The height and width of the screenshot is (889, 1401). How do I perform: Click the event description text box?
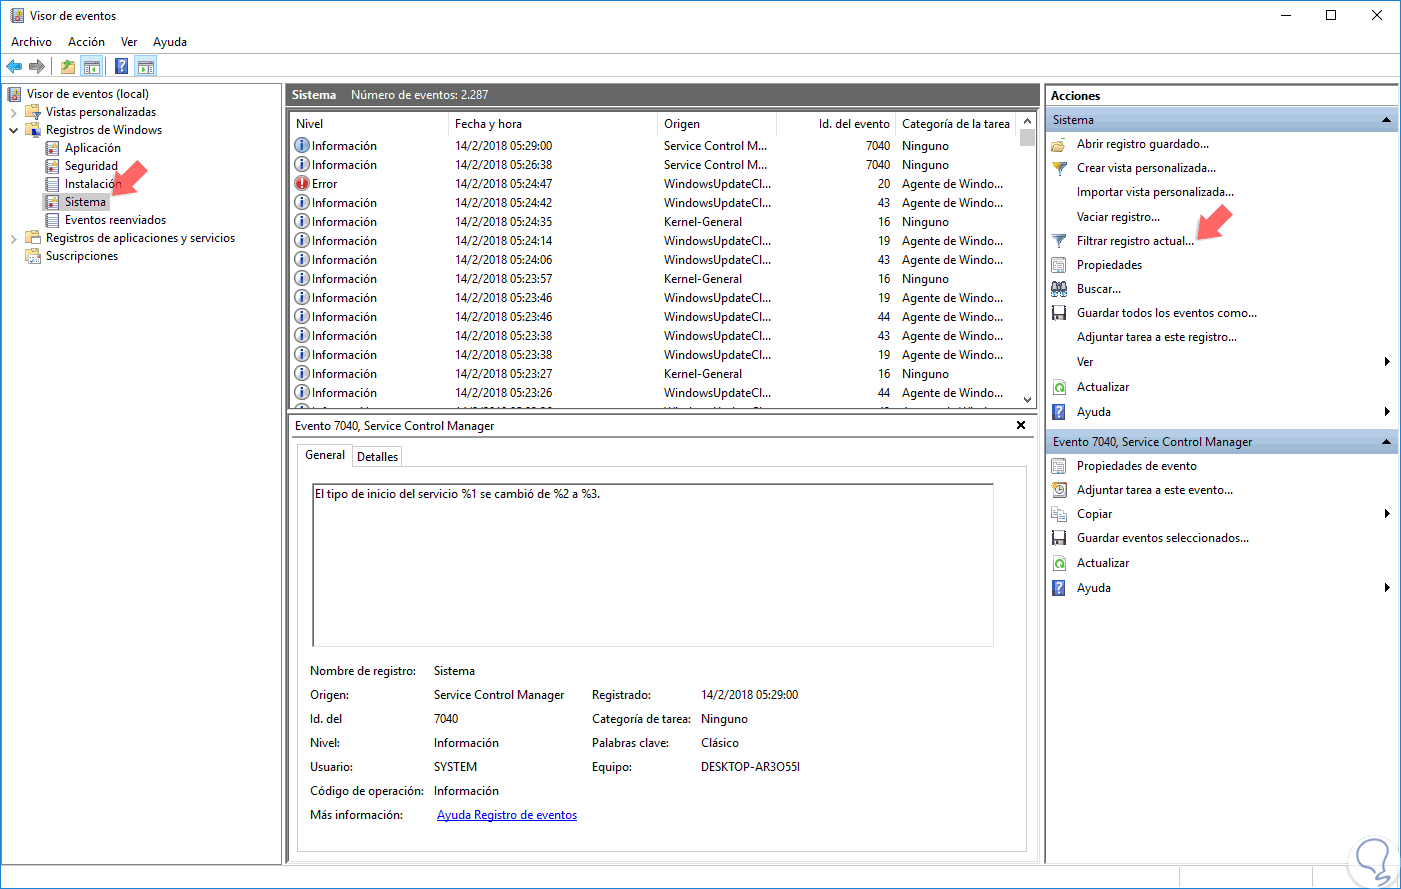pyautogui.click(x=653, y=565)
